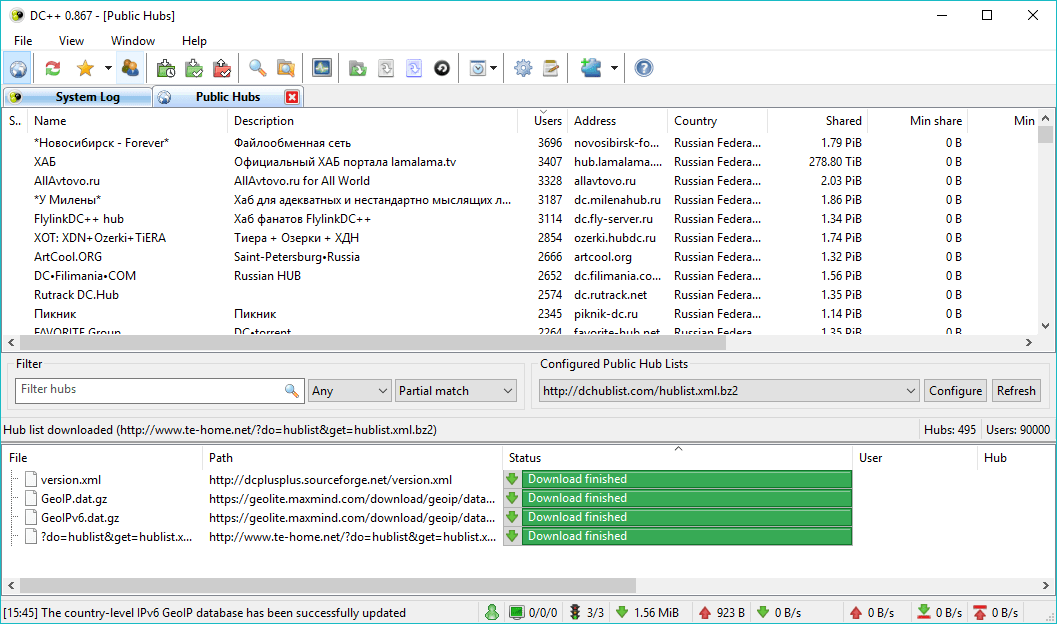Click inside the Filter hubs input field
1057x624 pixels.
coord(150,390)
